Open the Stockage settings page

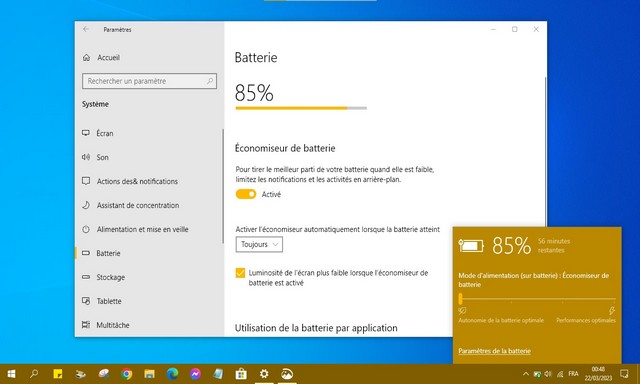click(x=104, y=277)
